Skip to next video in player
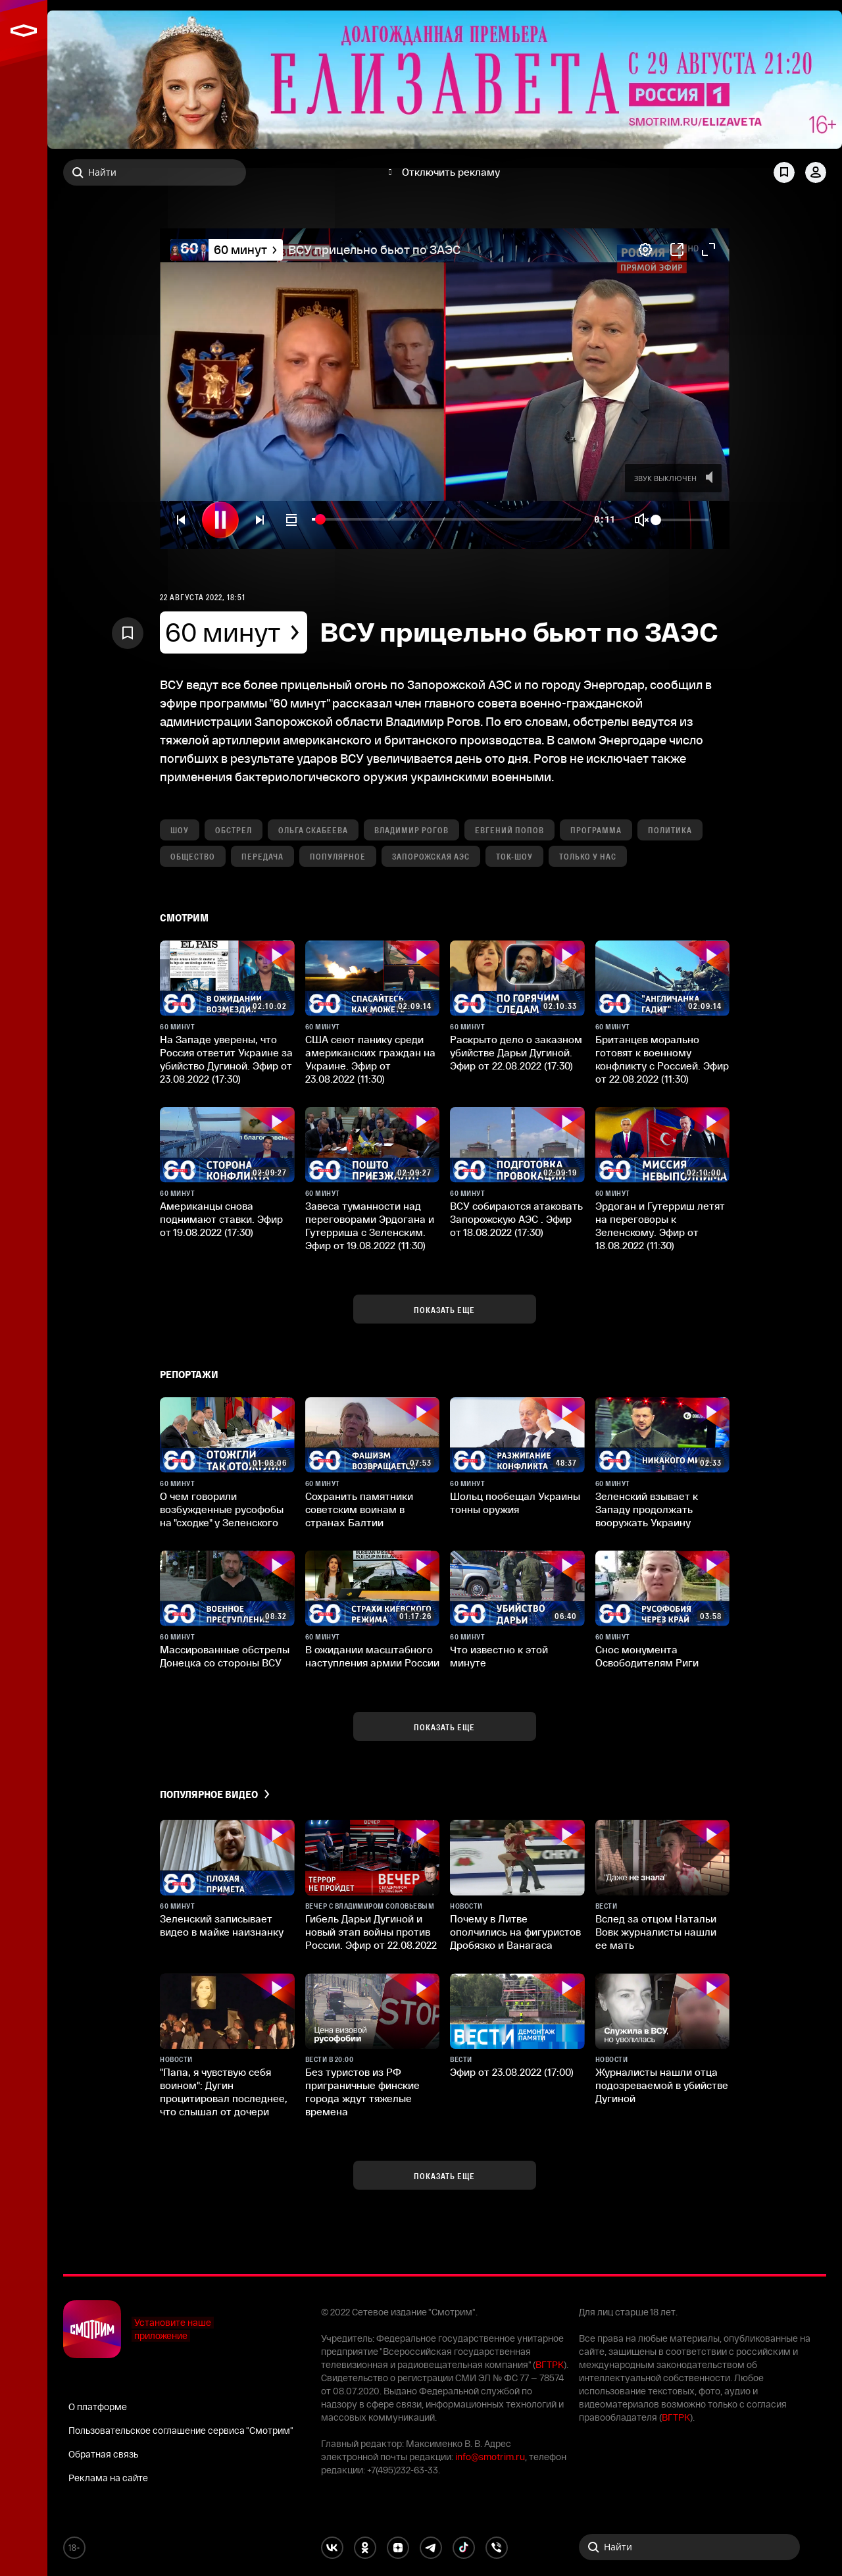The height and width of the screenshot is (2576, 842). 259,519
